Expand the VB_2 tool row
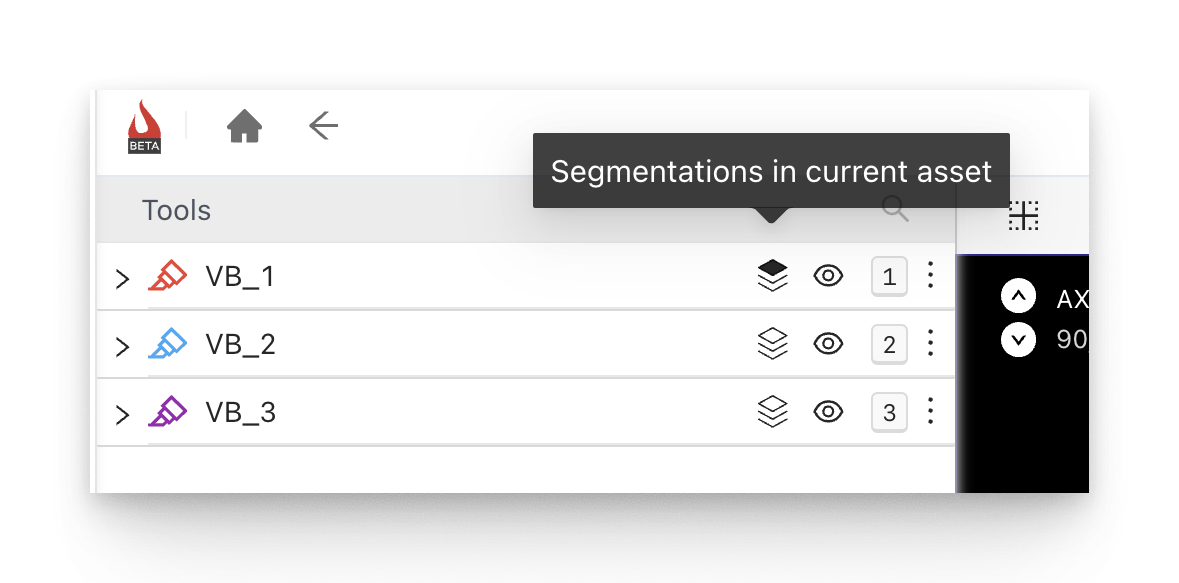This screenshot has width=1179, height=583. pyautogui.click(x=122, y=346)
